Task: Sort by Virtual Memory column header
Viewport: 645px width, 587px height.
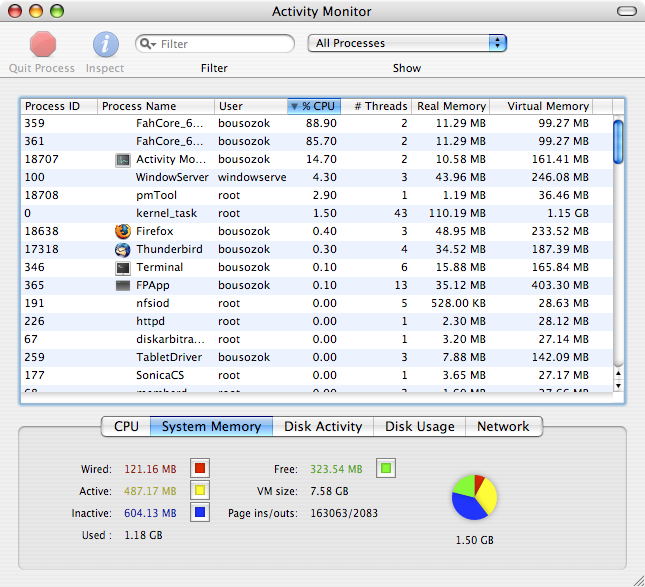Action: point(541,106)
